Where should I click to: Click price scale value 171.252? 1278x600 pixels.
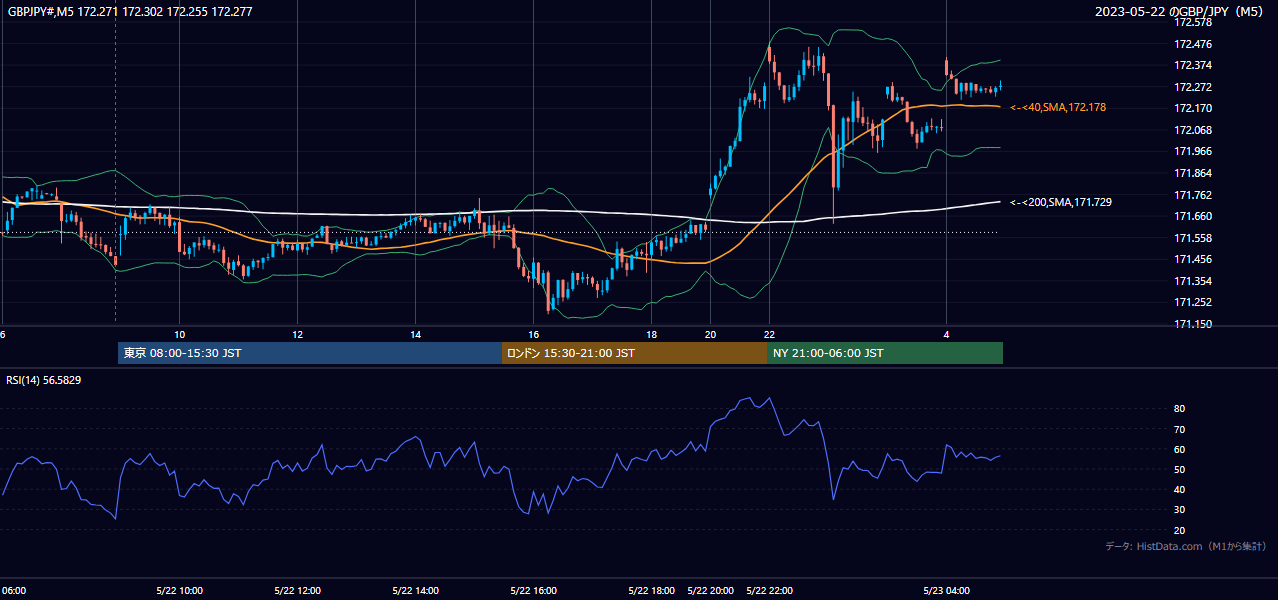(1193, 302)
